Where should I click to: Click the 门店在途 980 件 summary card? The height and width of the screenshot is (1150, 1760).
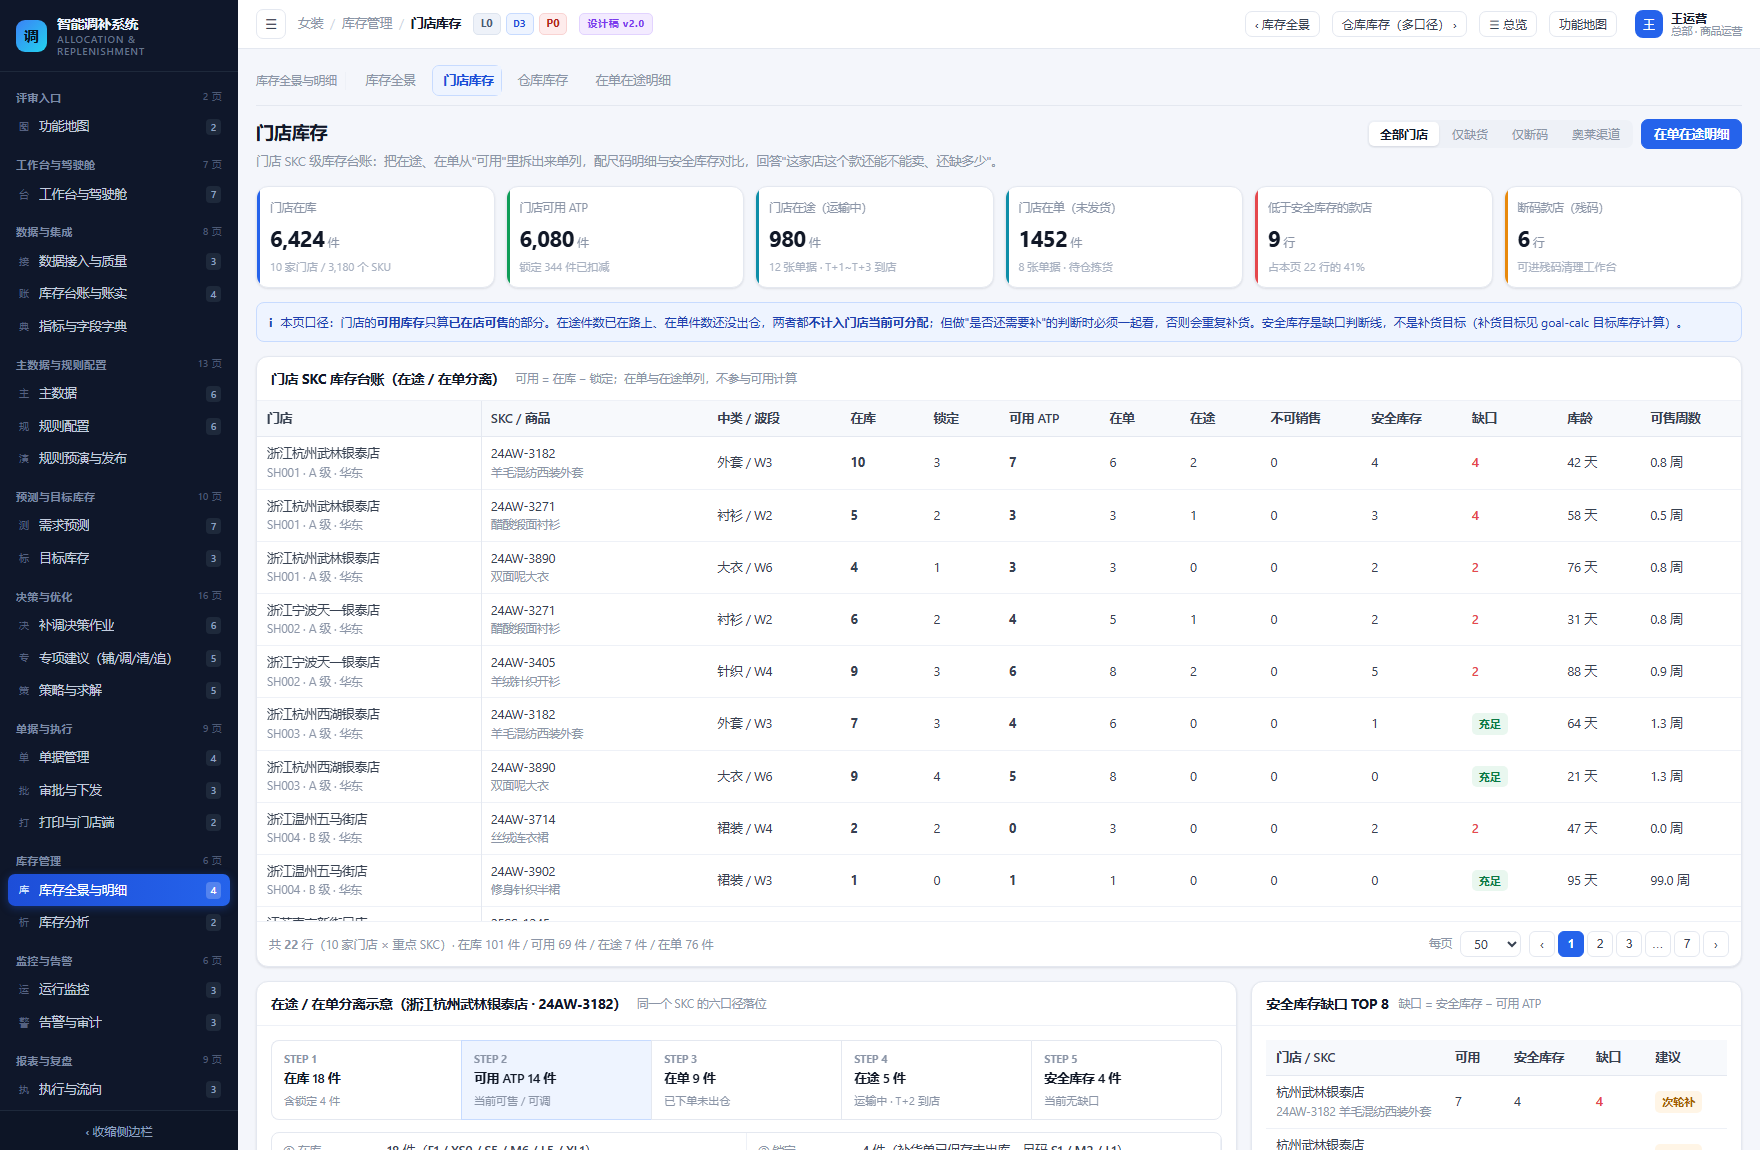[x=874, y=237]
